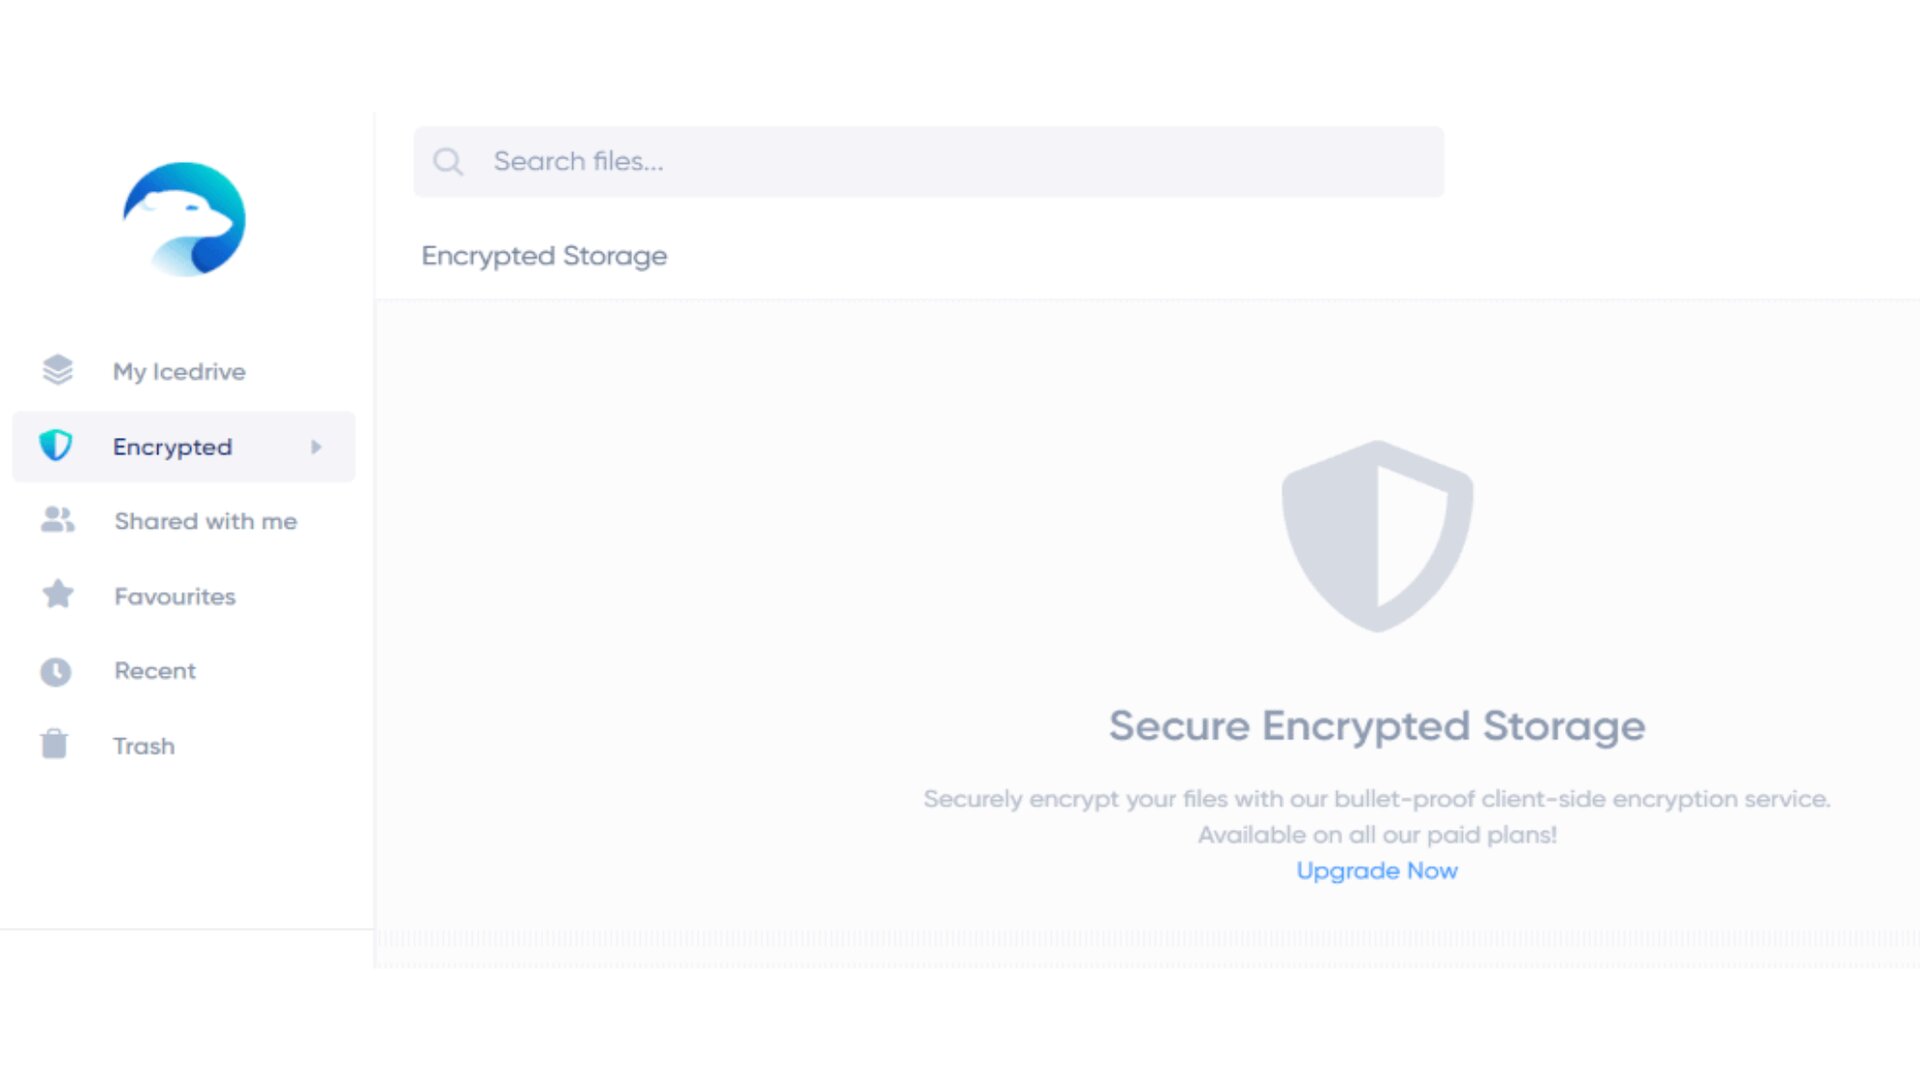This screenshot has height=1080, width=1920.
Task: Select Encrypted in the sidebar
Action: (184, 447)
